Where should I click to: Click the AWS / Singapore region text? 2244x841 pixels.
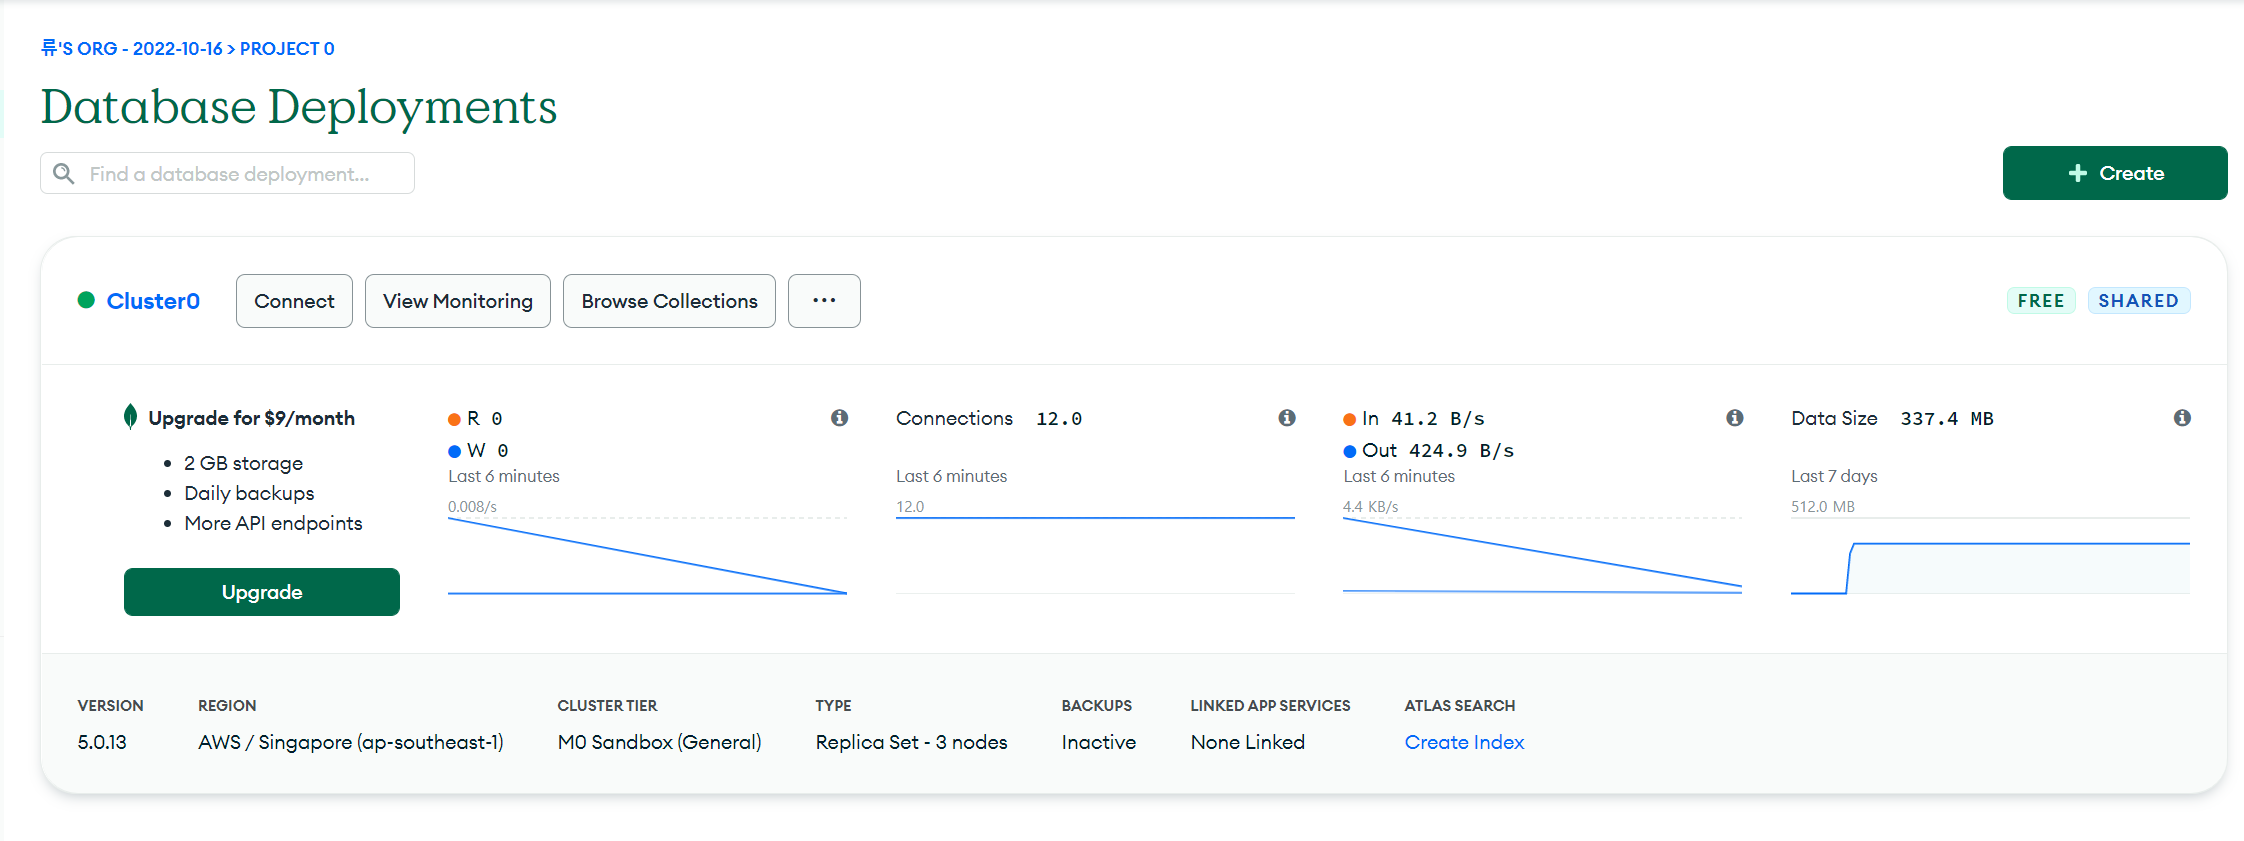tap(351, 742)
